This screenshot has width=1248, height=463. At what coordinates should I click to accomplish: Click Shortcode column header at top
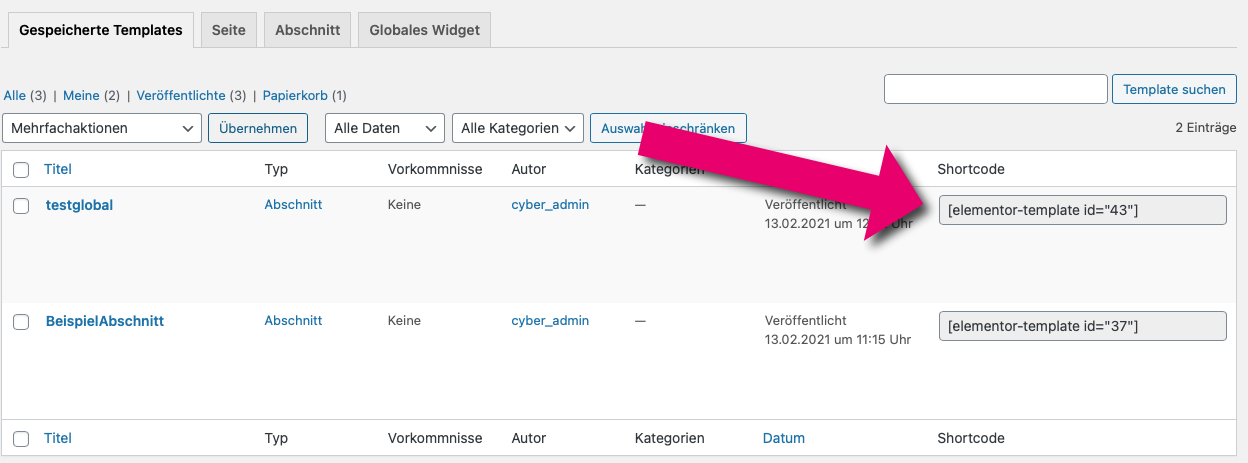[970, 169]
